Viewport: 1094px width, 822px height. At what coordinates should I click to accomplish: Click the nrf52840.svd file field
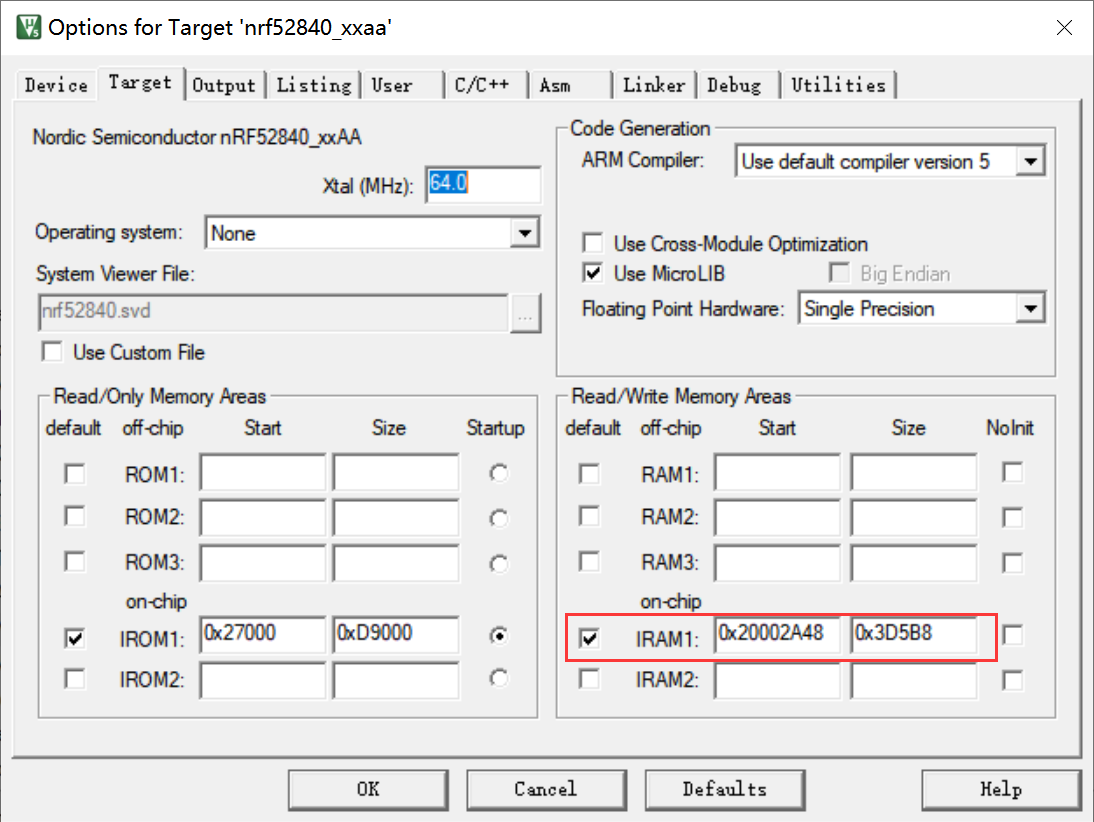[x=273, y=312]
